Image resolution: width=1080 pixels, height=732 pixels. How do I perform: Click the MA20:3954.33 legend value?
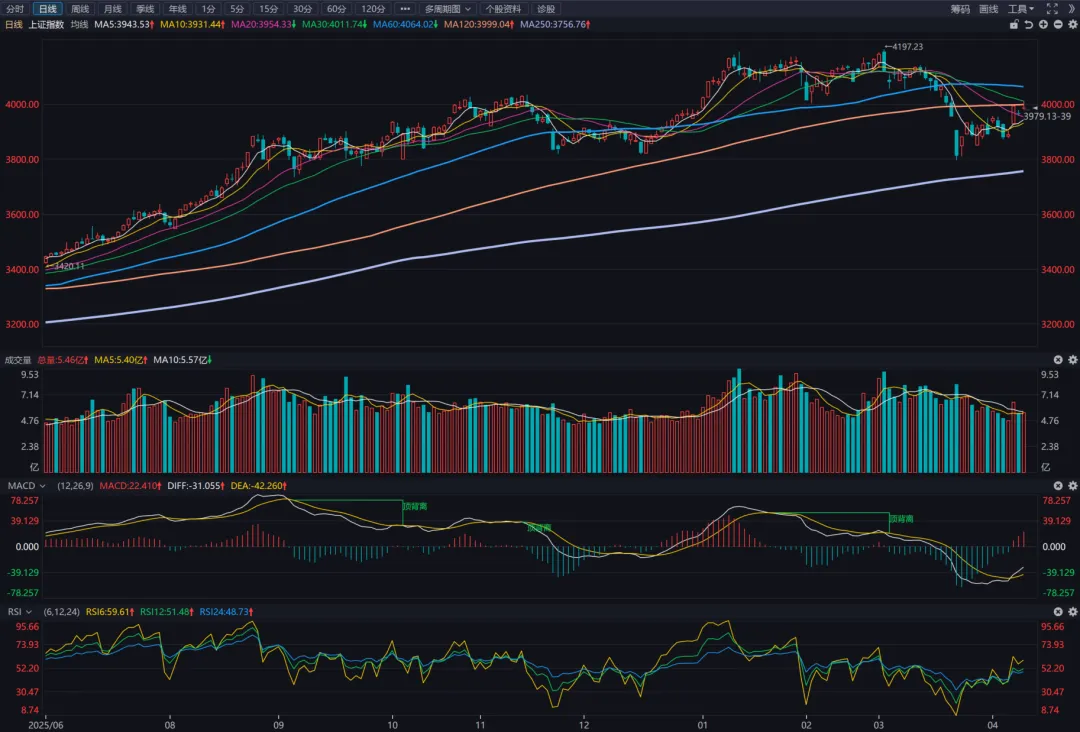(263, 24)
